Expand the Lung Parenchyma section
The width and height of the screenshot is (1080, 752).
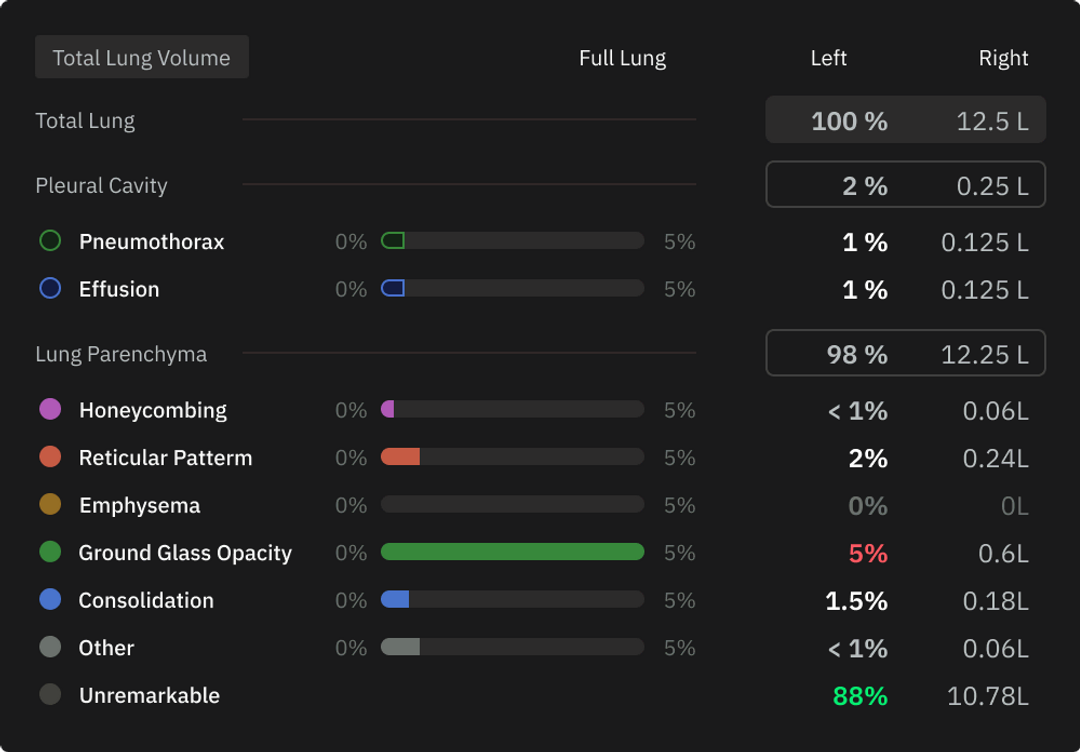pyautogui.click(x=121, y=354)
